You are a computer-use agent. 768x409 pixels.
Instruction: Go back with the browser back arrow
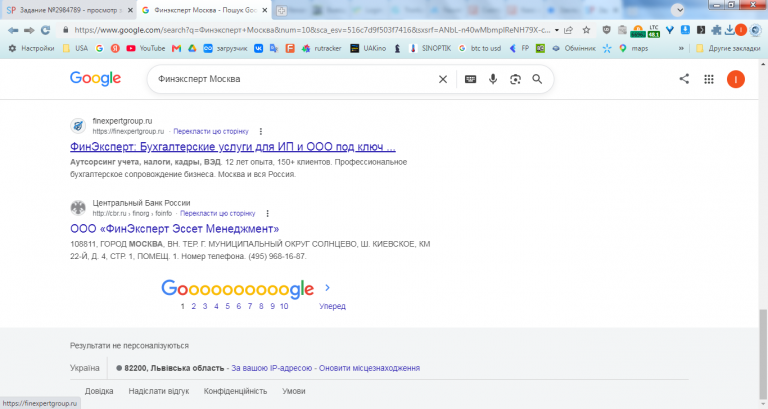pos(13,30)
